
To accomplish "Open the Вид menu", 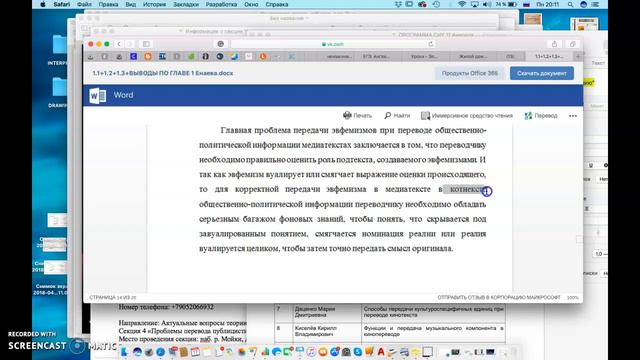I will coord(131,4).
